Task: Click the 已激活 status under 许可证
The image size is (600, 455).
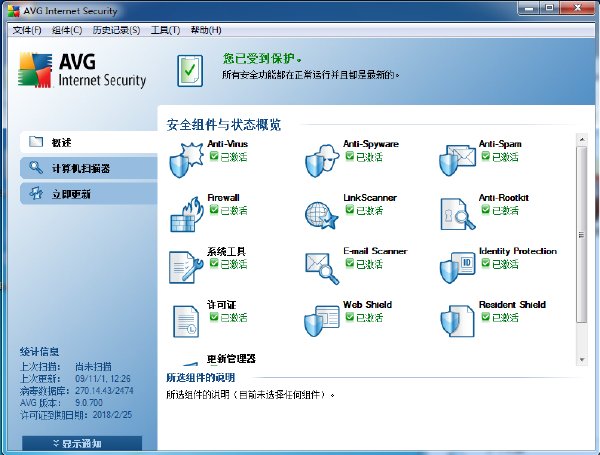Action: (234, 317)
